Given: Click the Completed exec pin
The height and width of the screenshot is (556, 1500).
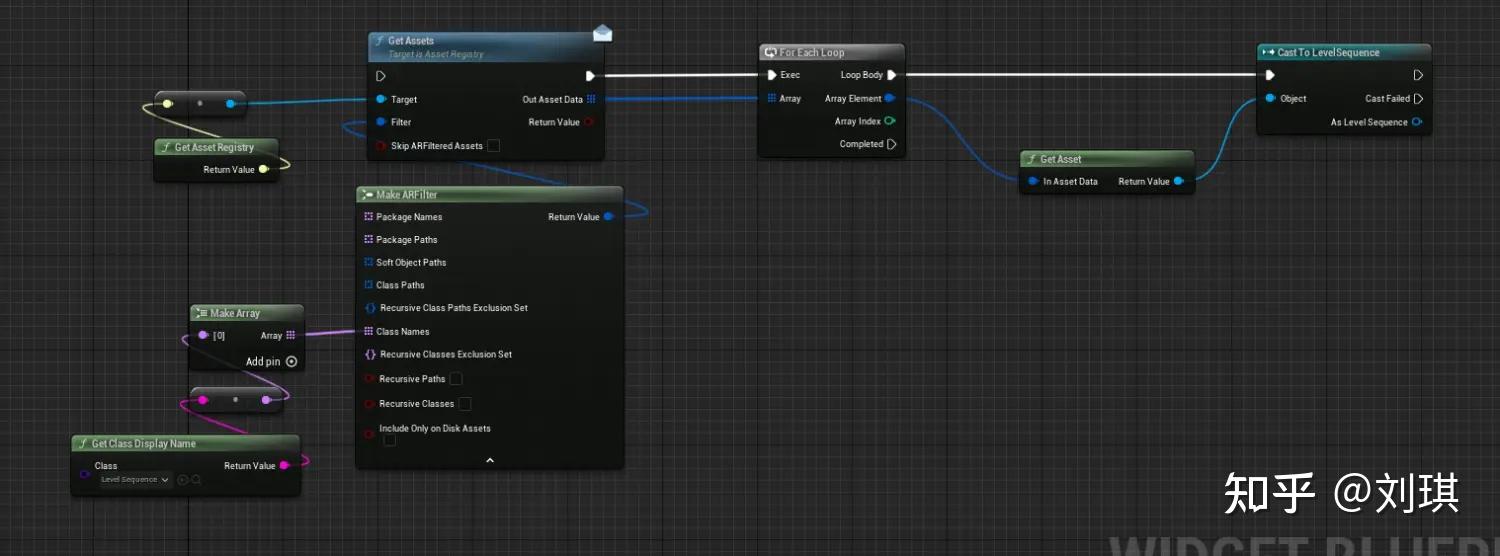Looking at the screenshot, I should tap(892, 144).
